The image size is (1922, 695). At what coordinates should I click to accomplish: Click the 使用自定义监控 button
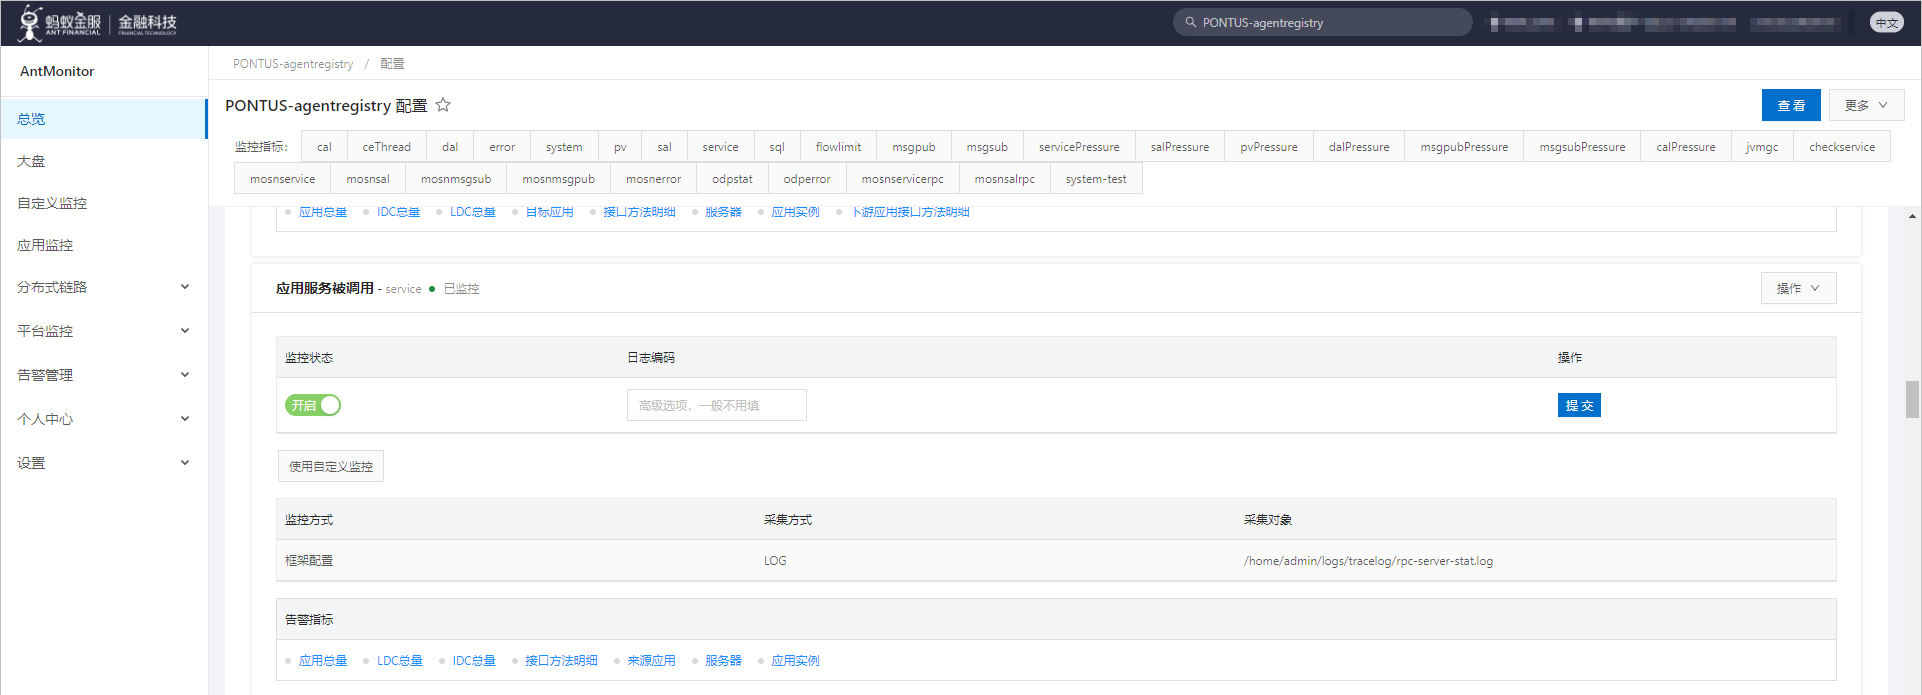[x=331, y=466]
